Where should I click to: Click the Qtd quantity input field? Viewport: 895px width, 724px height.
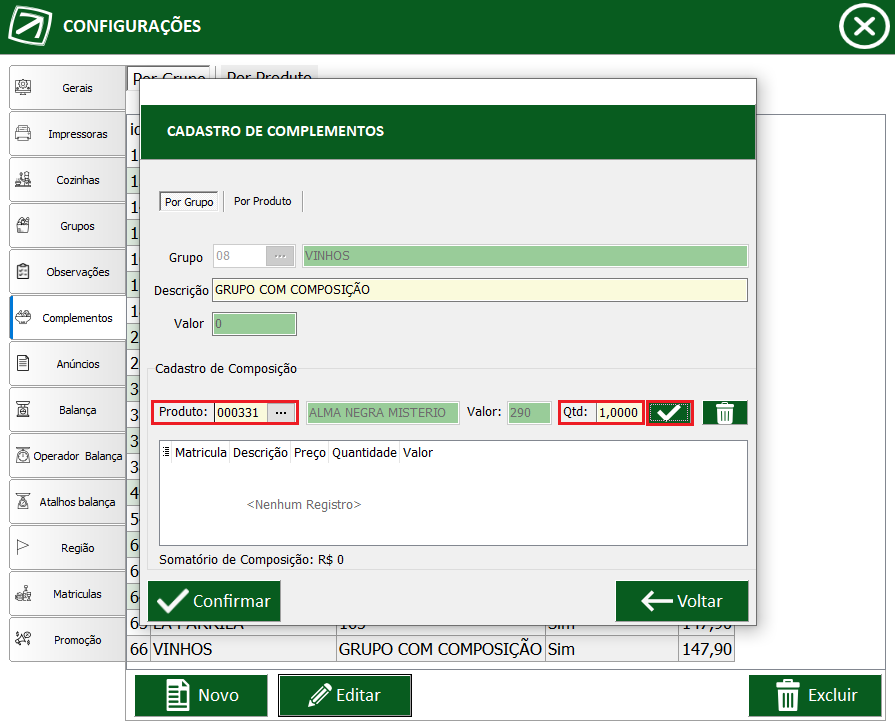click(619, 412)
